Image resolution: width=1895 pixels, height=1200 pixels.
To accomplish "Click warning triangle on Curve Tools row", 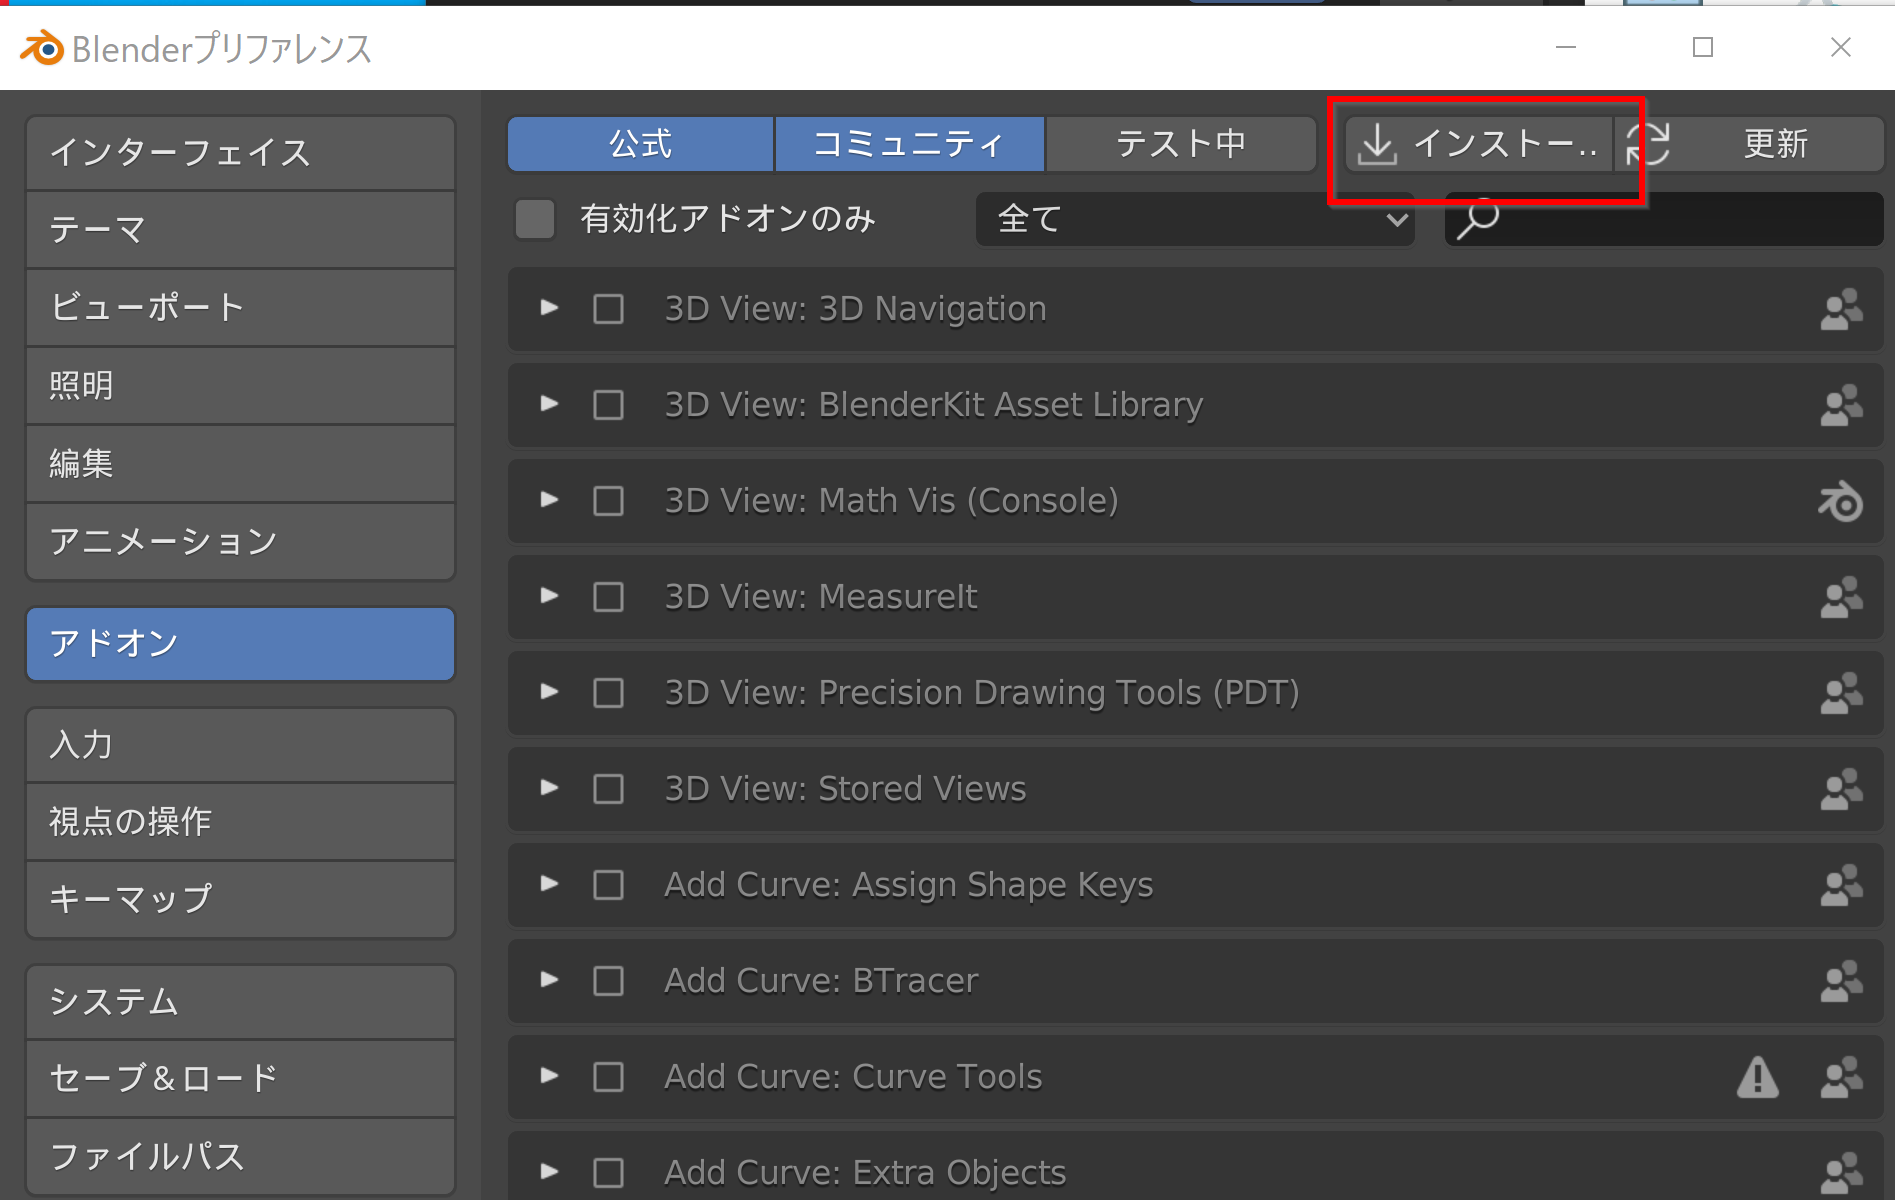I will click(1757, 1077).
